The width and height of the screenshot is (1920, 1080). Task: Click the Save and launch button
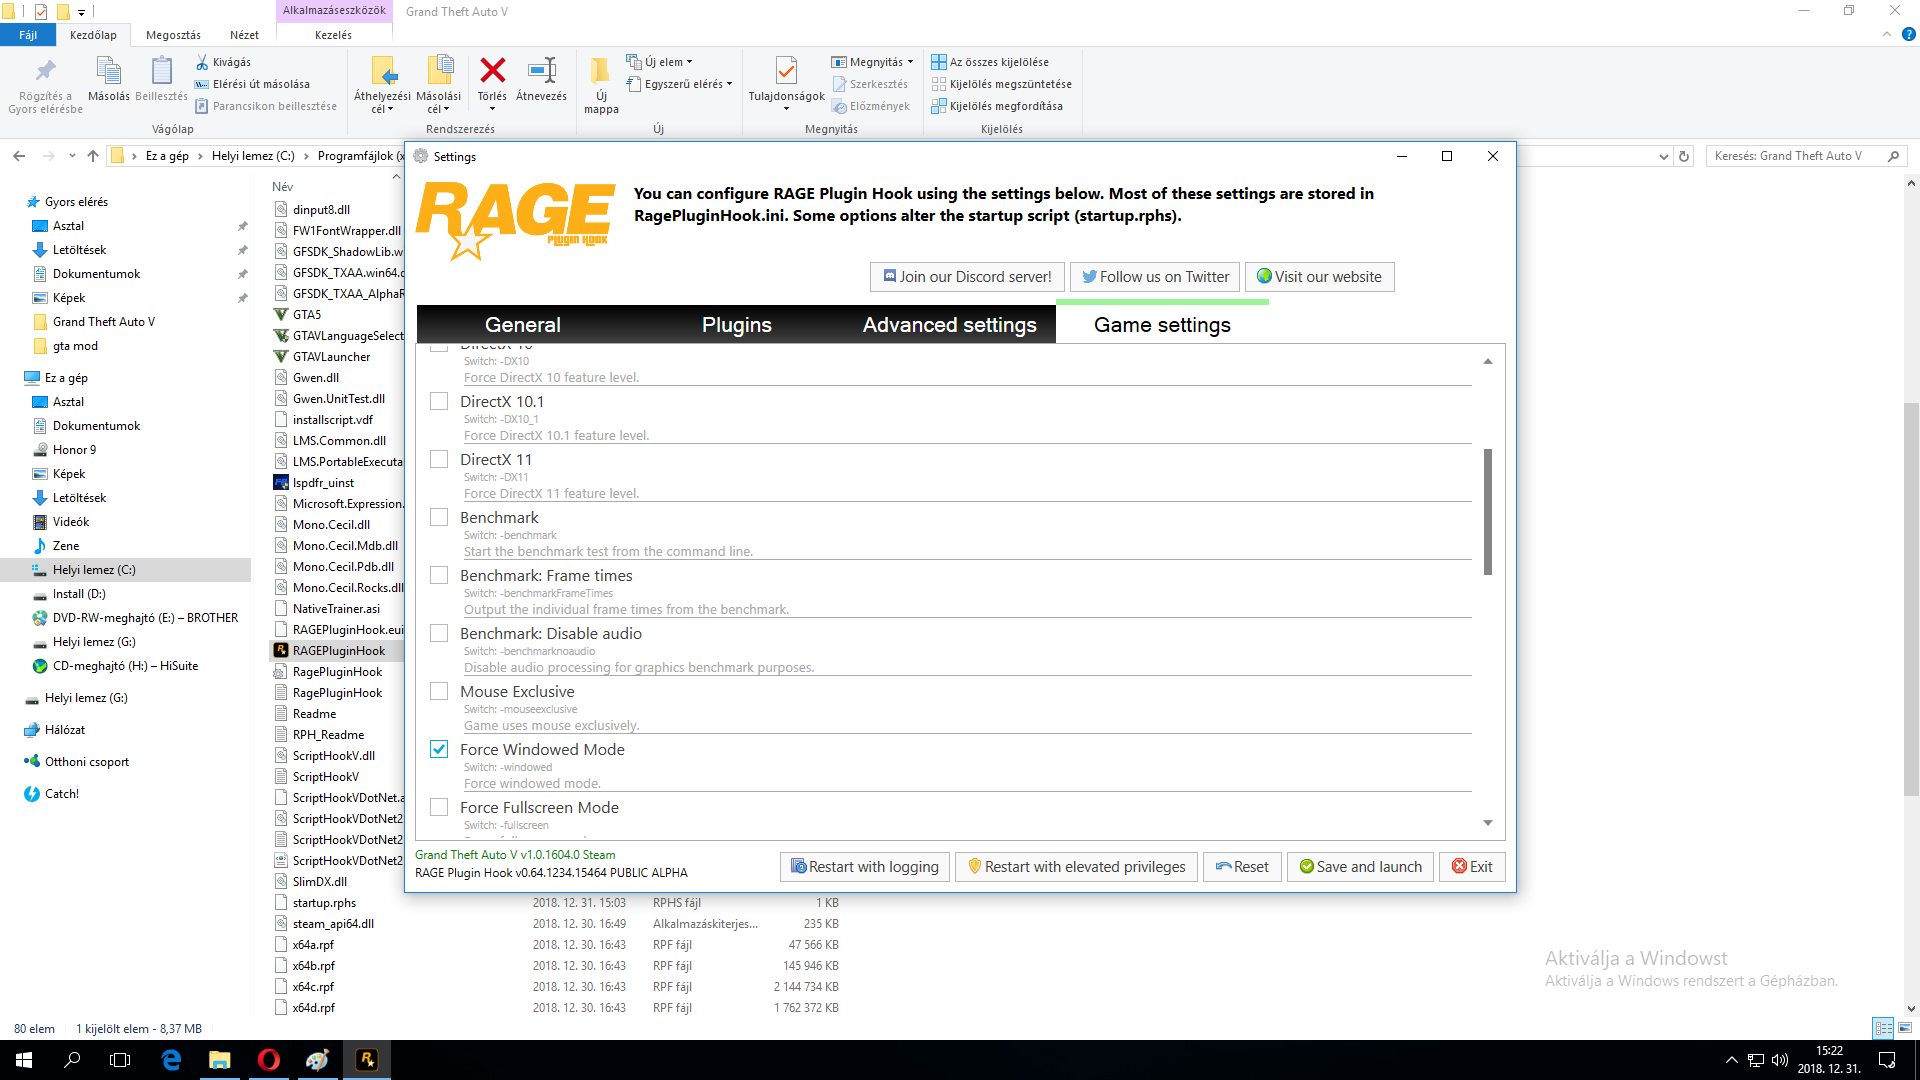(1360, 867)
